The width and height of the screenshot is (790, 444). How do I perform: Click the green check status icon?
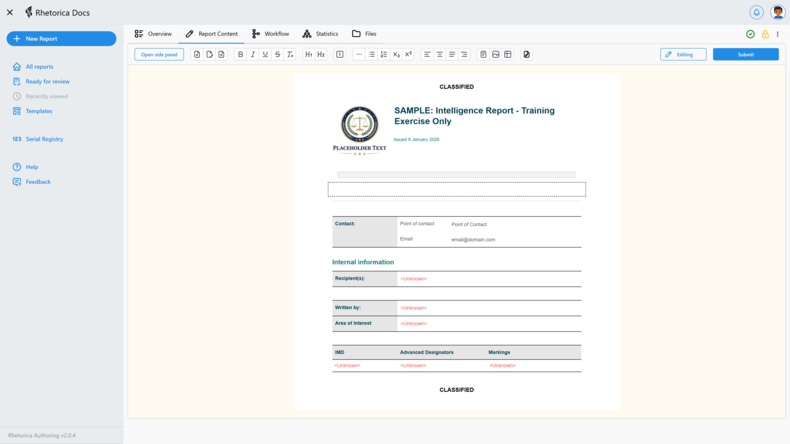(750, 34)
